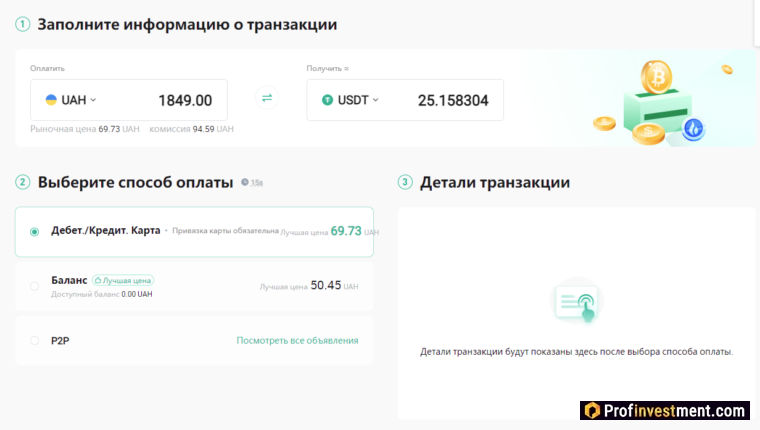Screen dimensions: 760x430
Task: Click the 25.158304 receive amount field
Action: click(453, 100)
